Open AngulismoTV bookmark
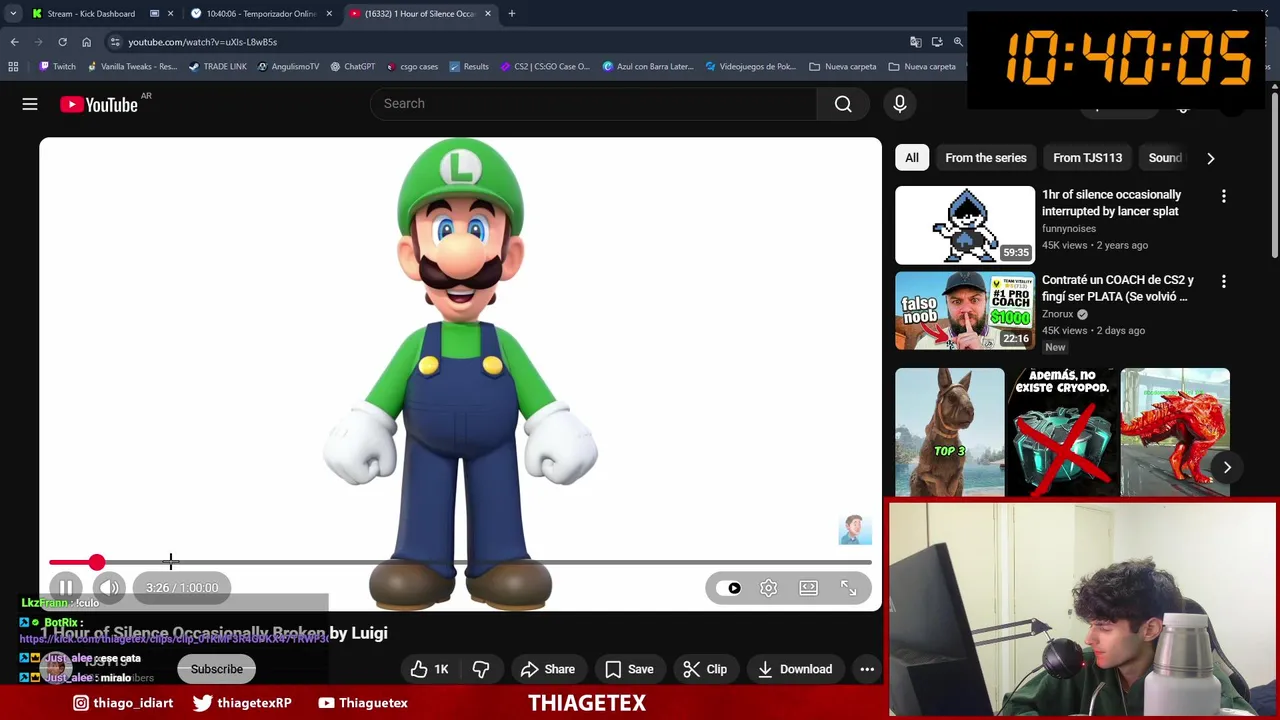This screenshot has height=720, width=1280. point(288,67)
